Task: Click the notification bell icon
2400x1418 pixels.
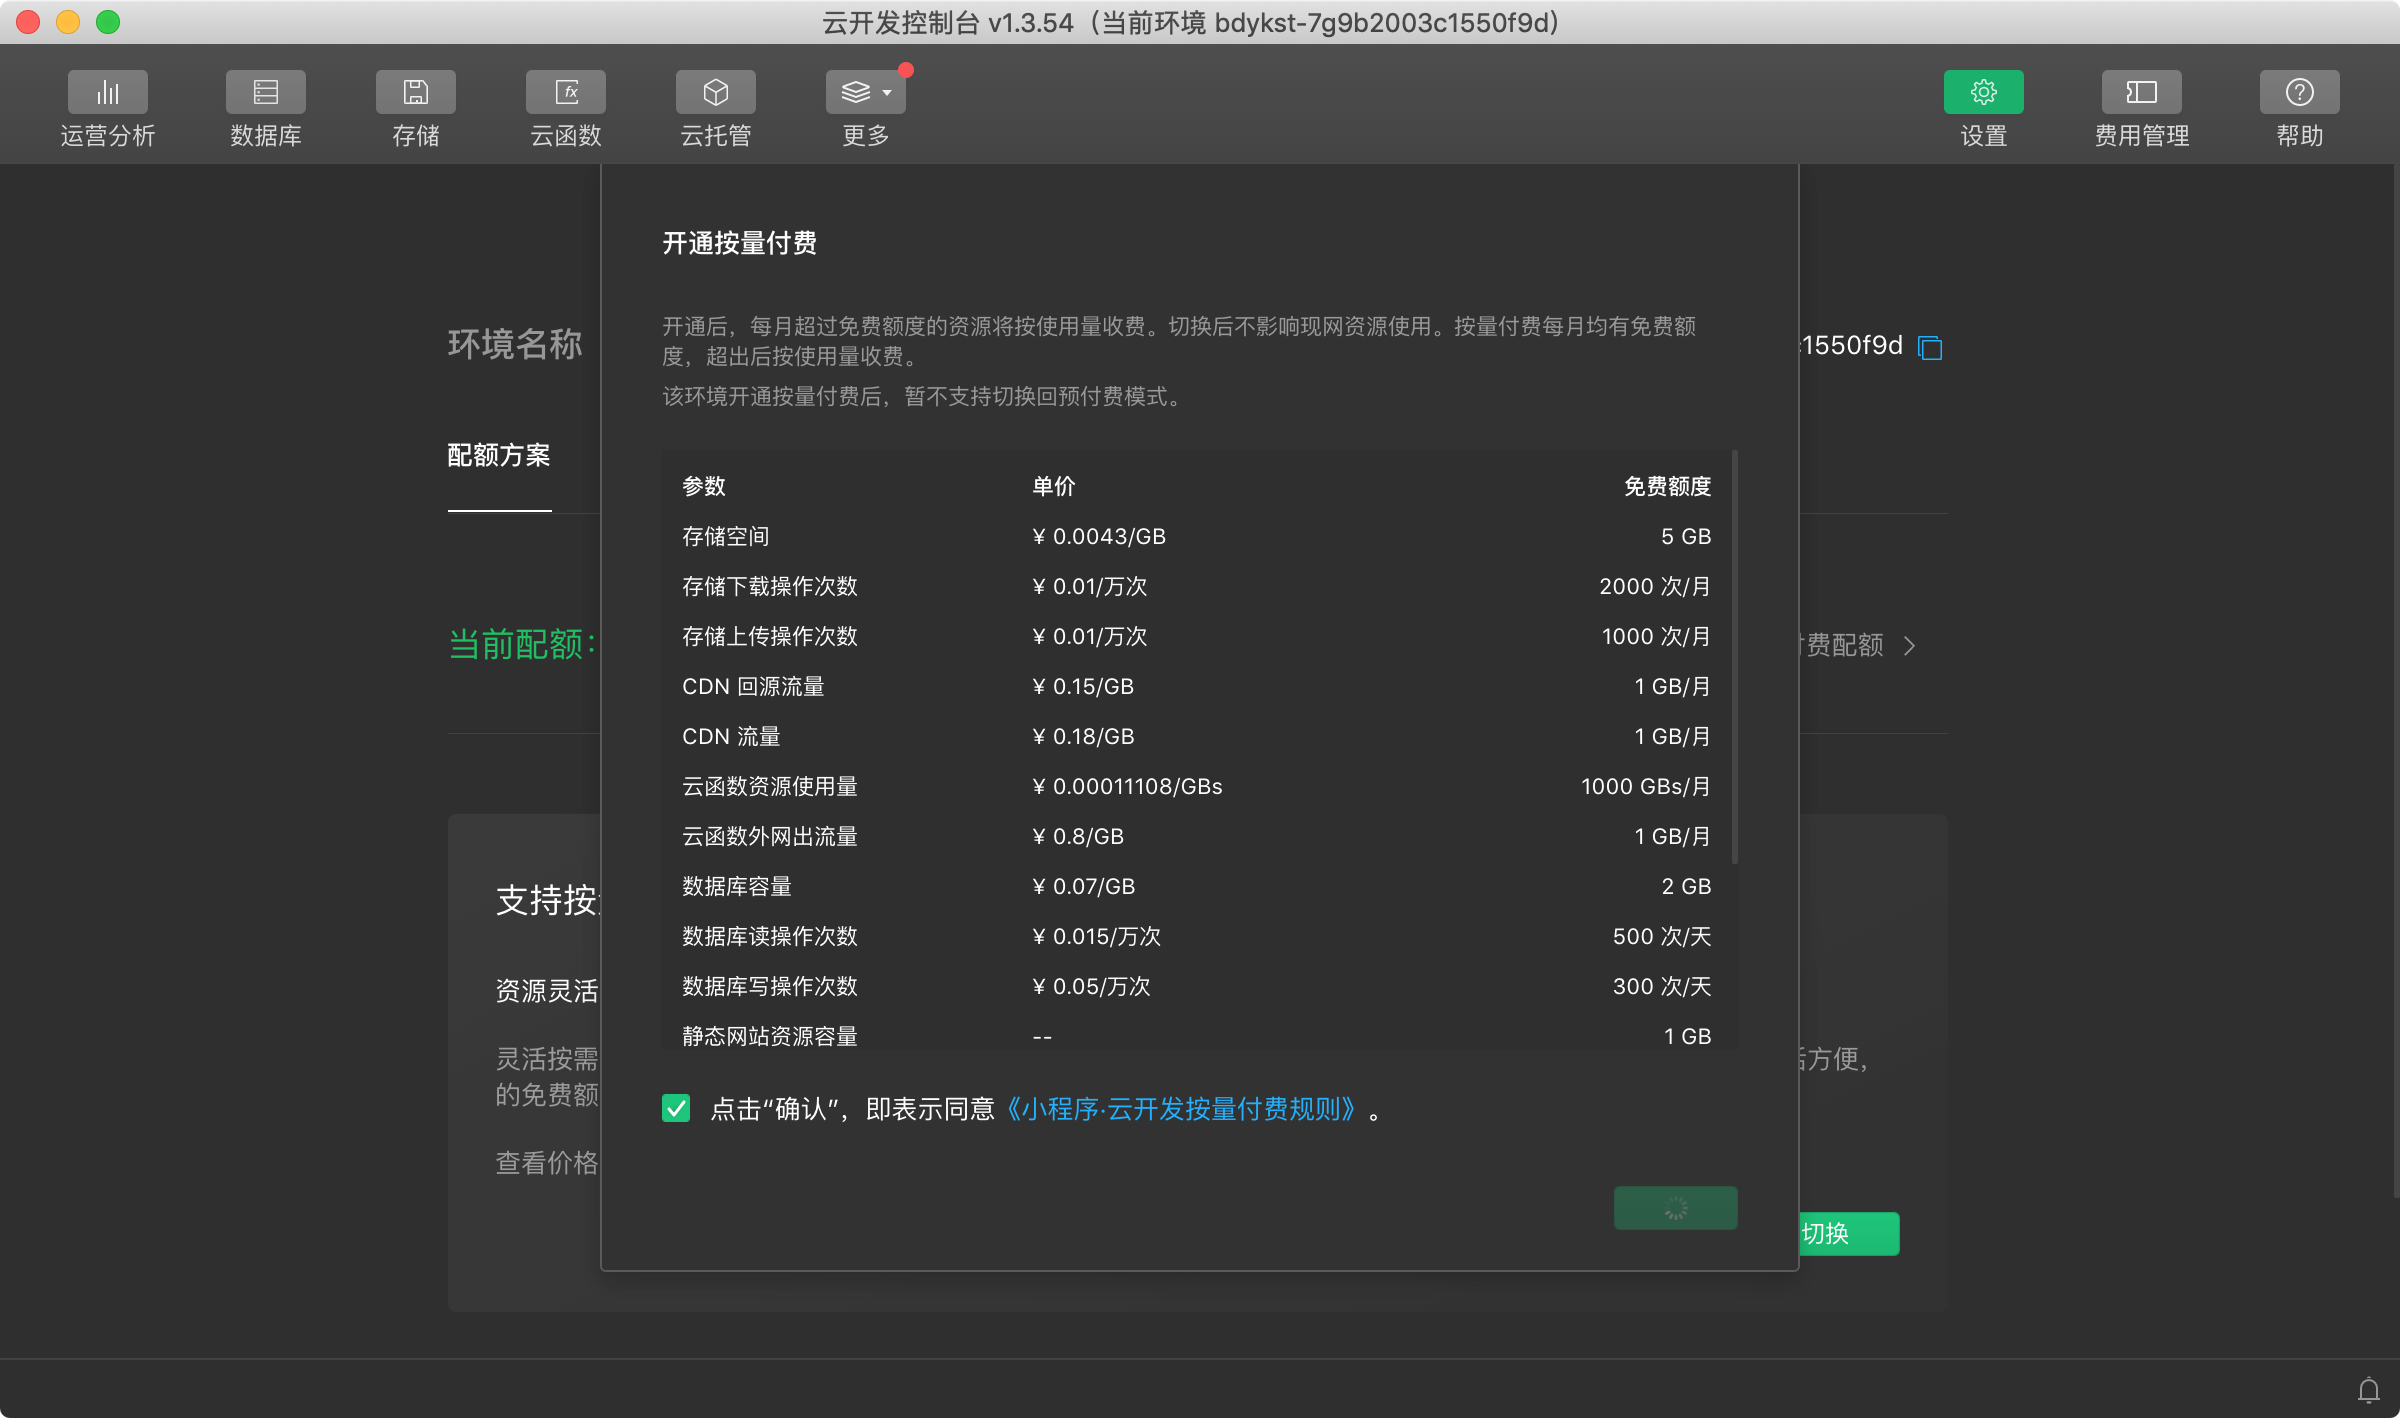Action: click(x=2368, y=1390)
